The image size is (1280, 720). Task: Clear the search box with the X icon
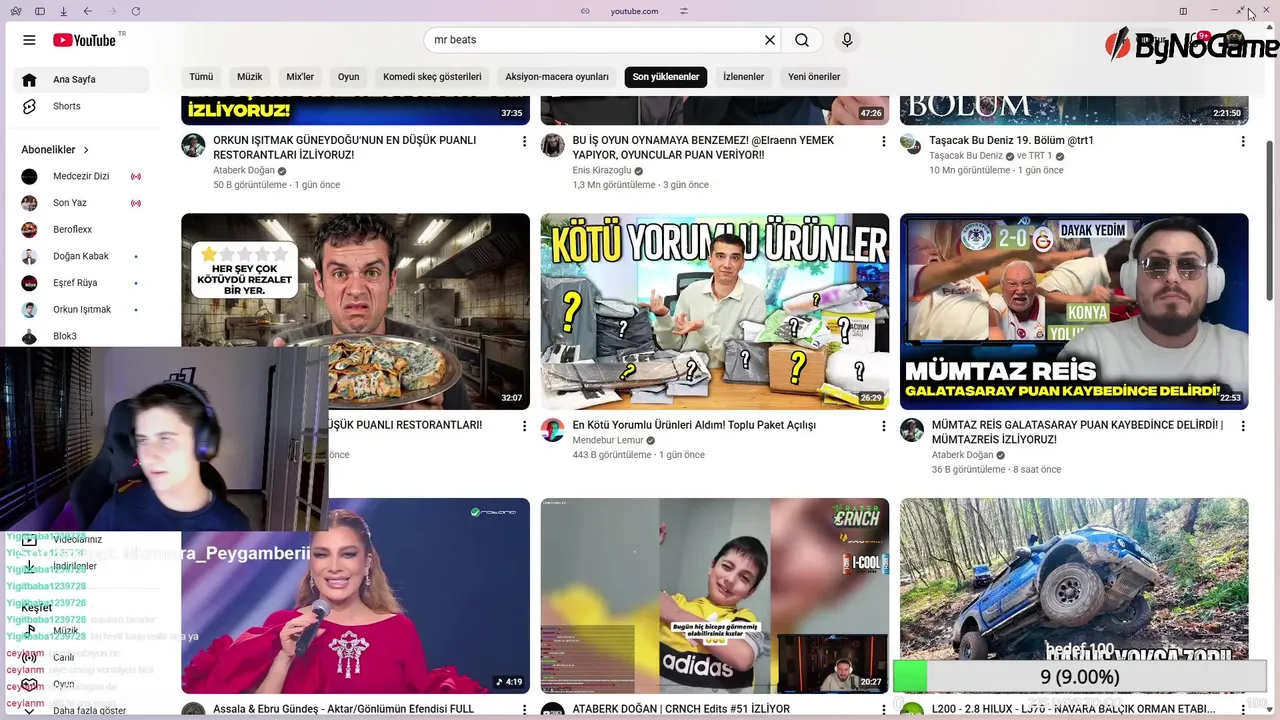[770, 40]
